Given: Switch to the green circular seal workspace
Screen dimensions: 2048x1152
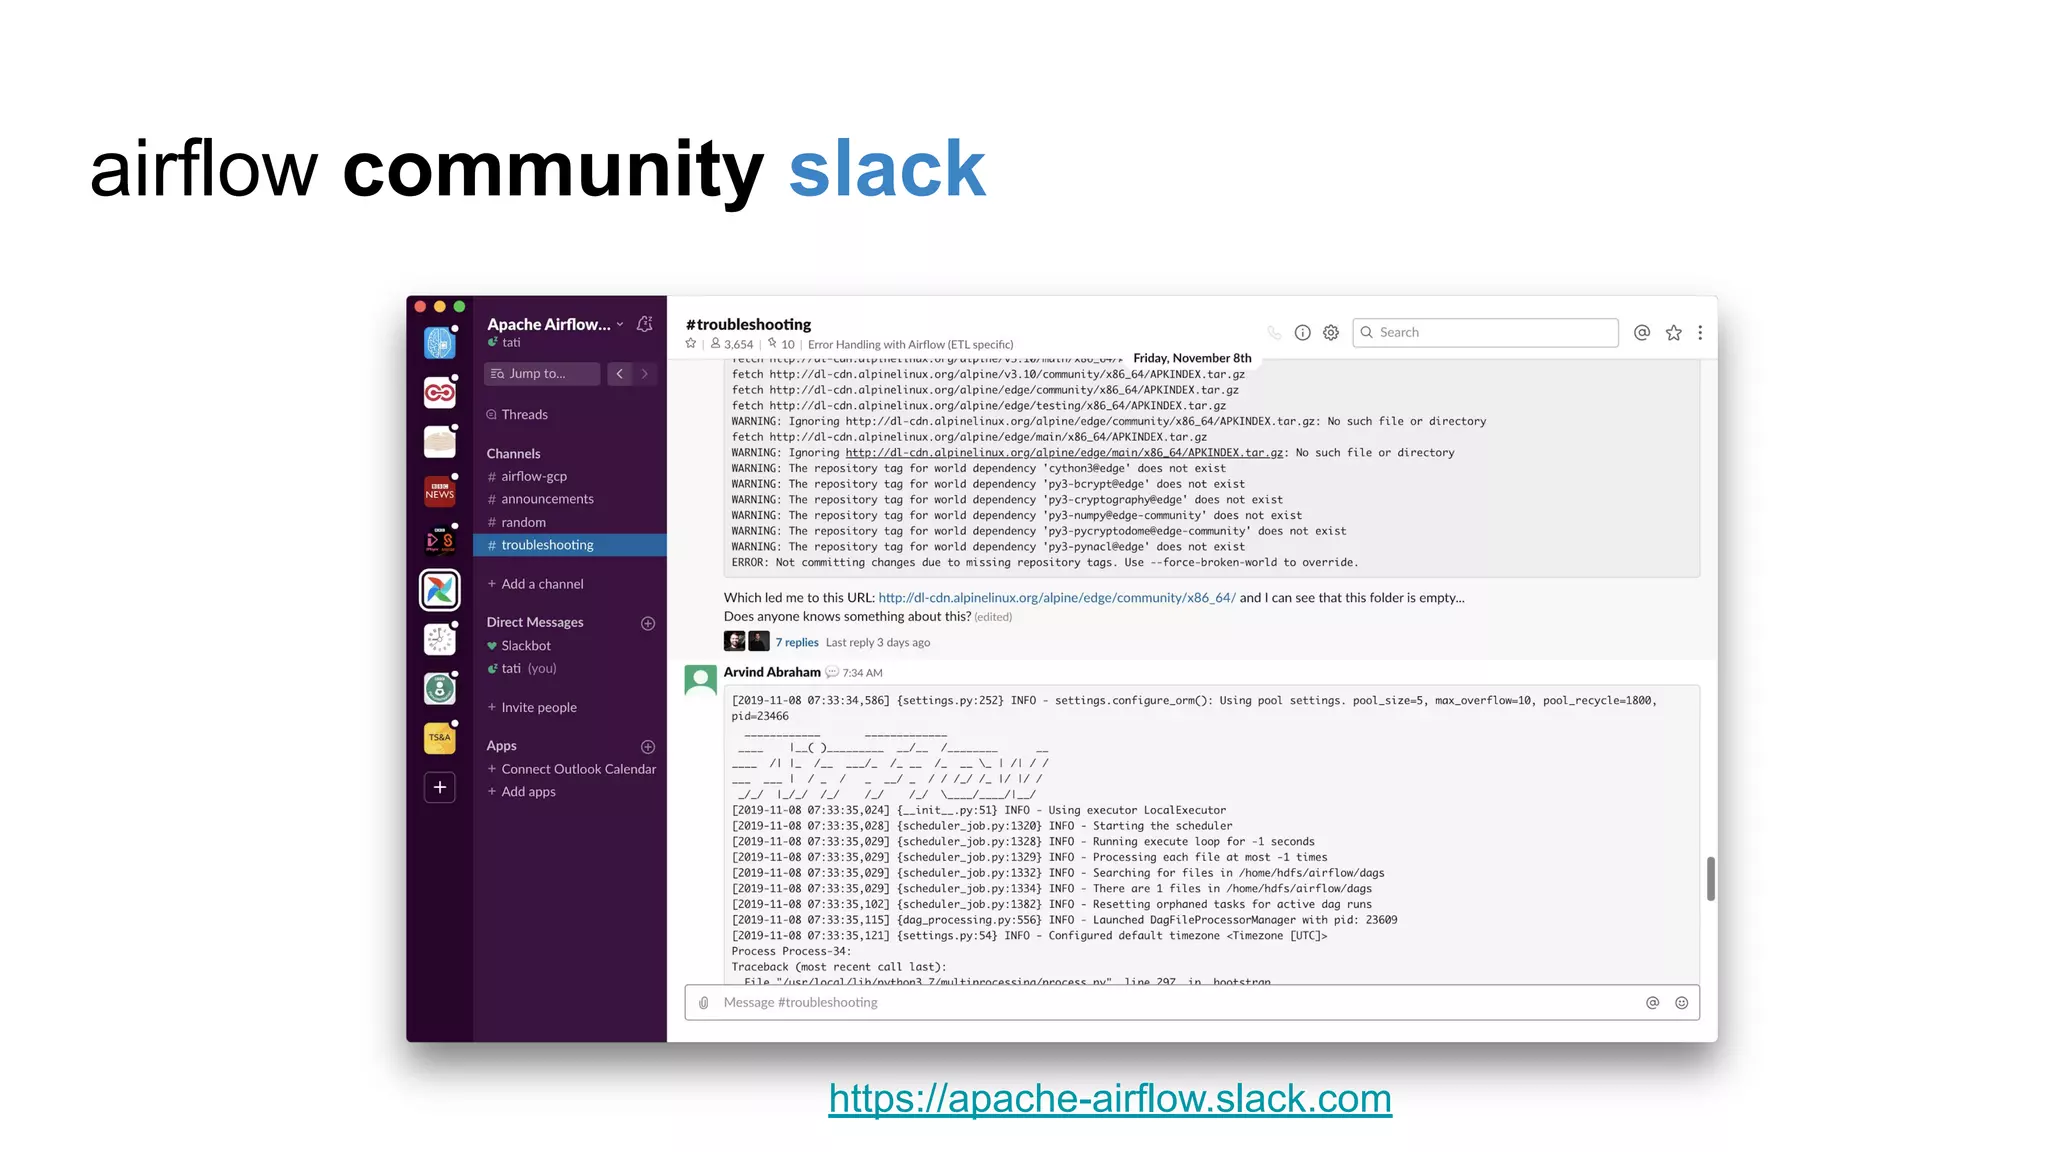Looking at the screenshot, I should tap(440, 688).
